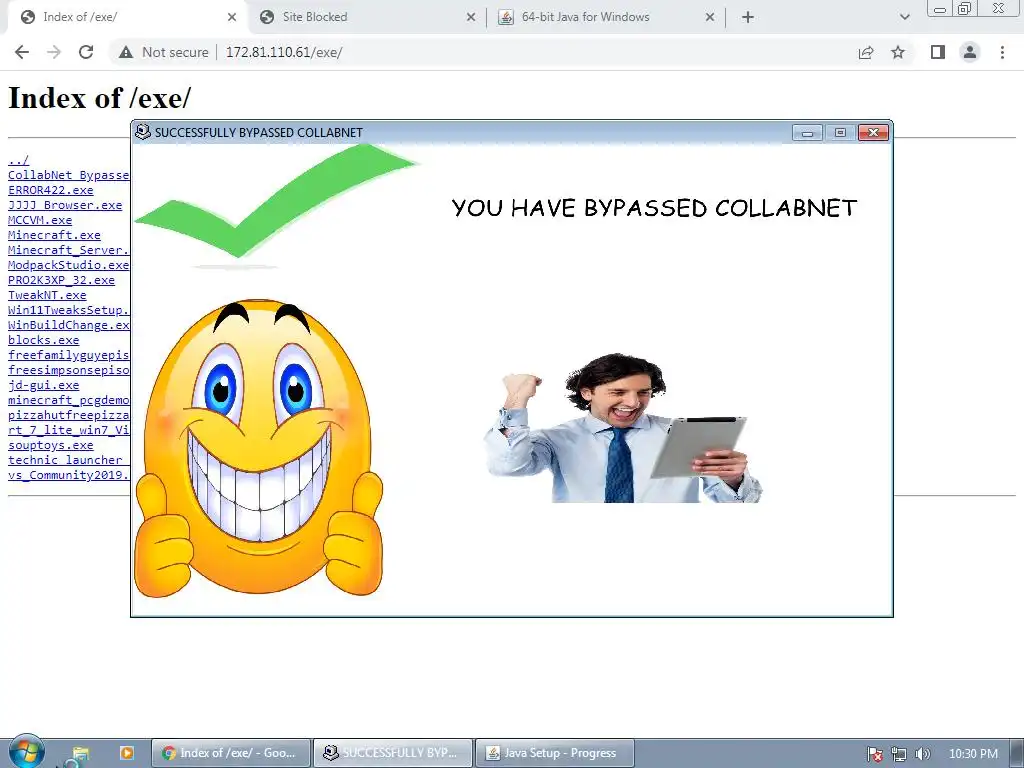Open the network tray icon
The height and width of the screenshot is (768, 1024).
coord(899,754)
